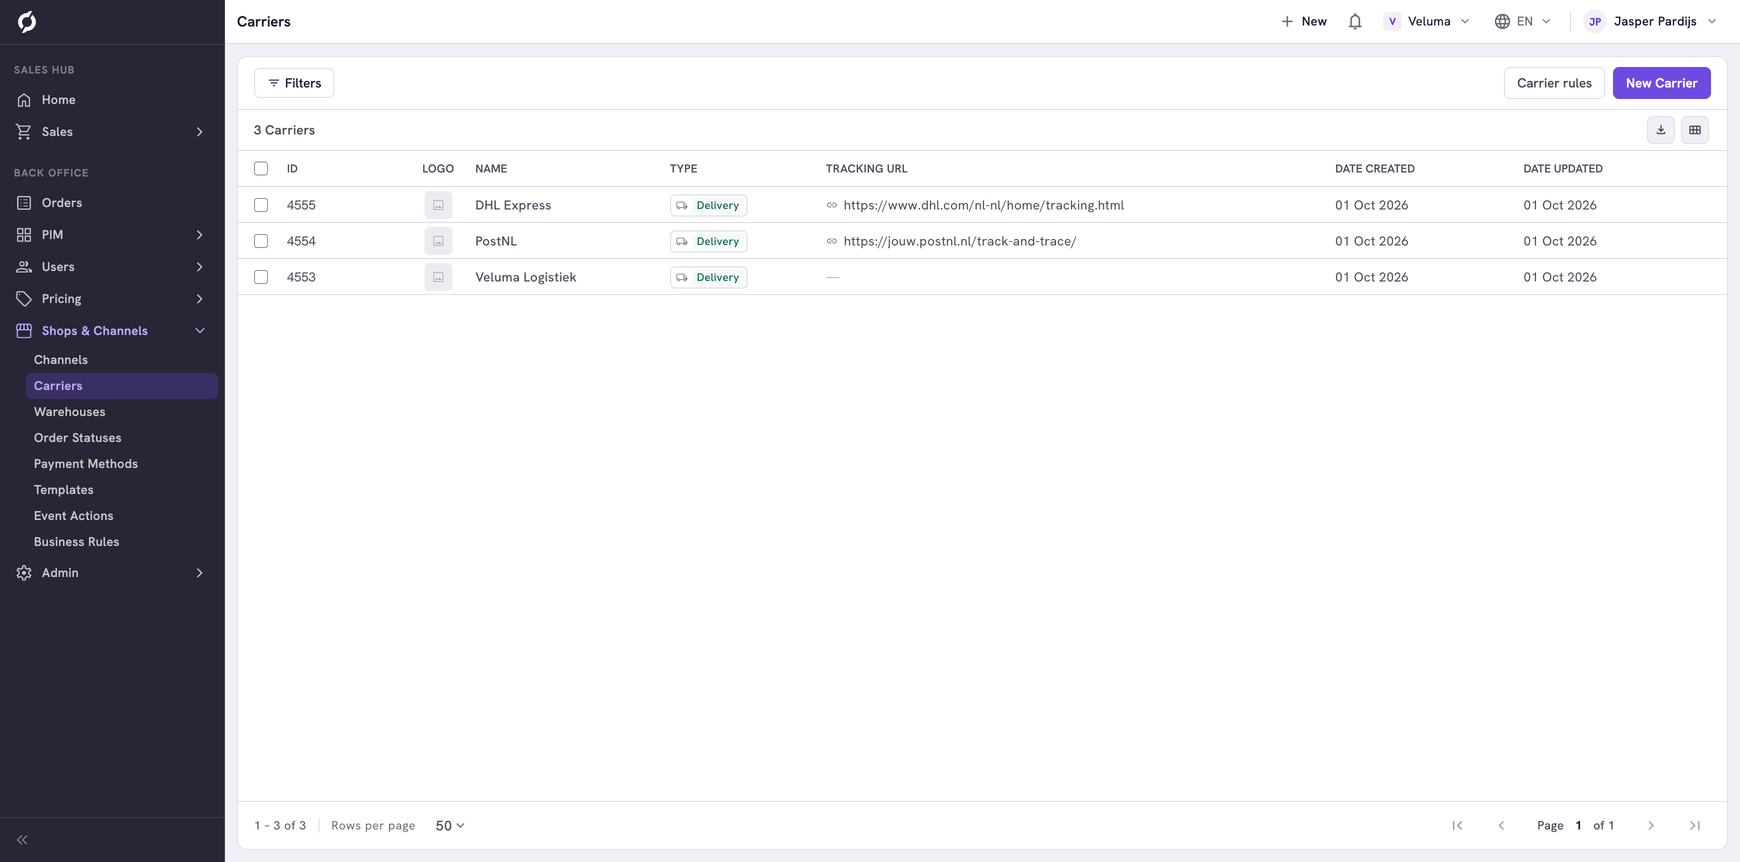Expand the Admin section chevron
Image resolution: width=1740 pixels, height=862 pixels.
(x=200, y=573)
